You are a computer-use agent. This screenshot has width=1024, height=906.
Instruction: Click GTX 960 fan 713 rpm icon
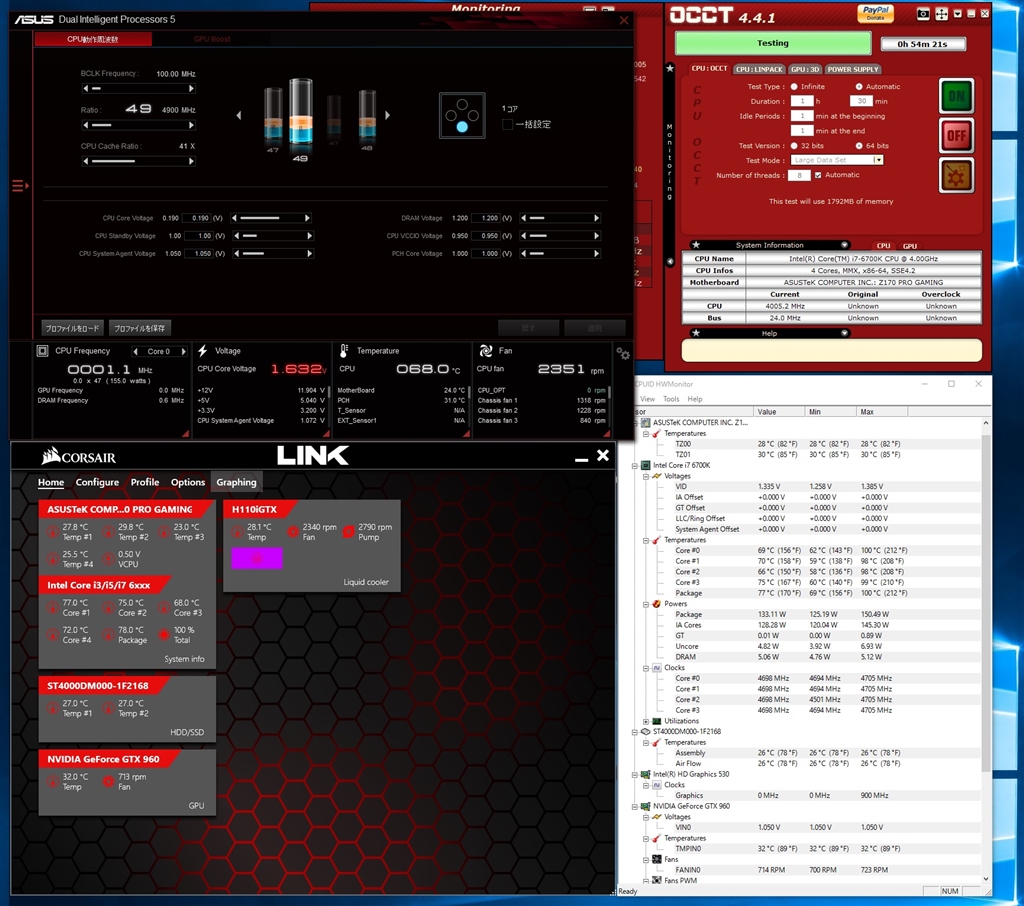tap(108, 781)
